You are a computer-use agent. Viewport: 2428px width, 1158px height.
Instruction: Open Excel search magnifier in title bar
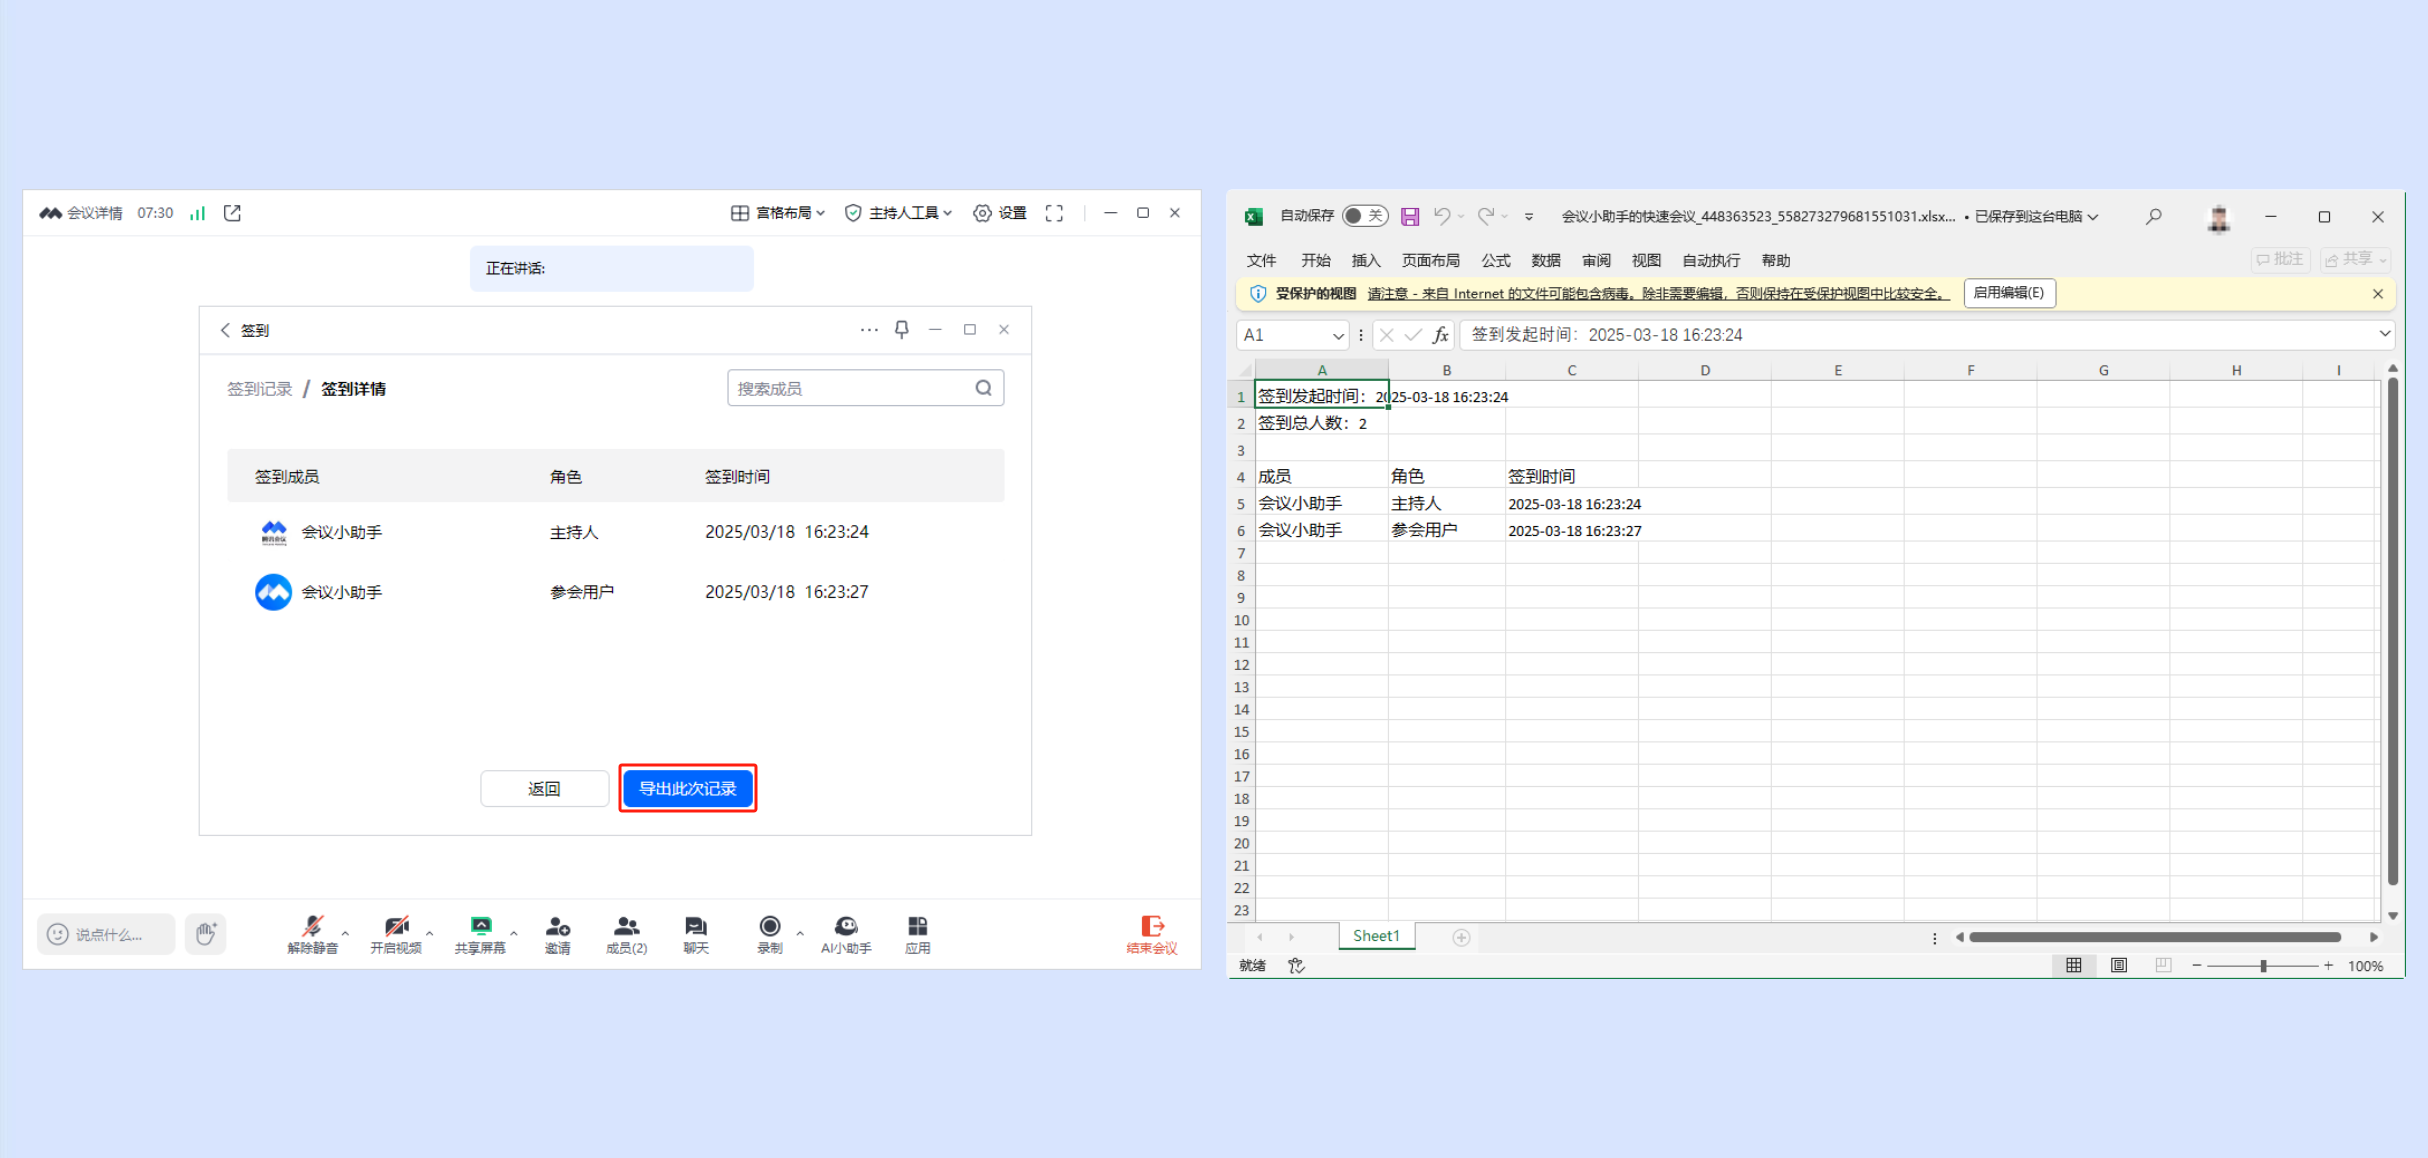[x=2153, y=216]
